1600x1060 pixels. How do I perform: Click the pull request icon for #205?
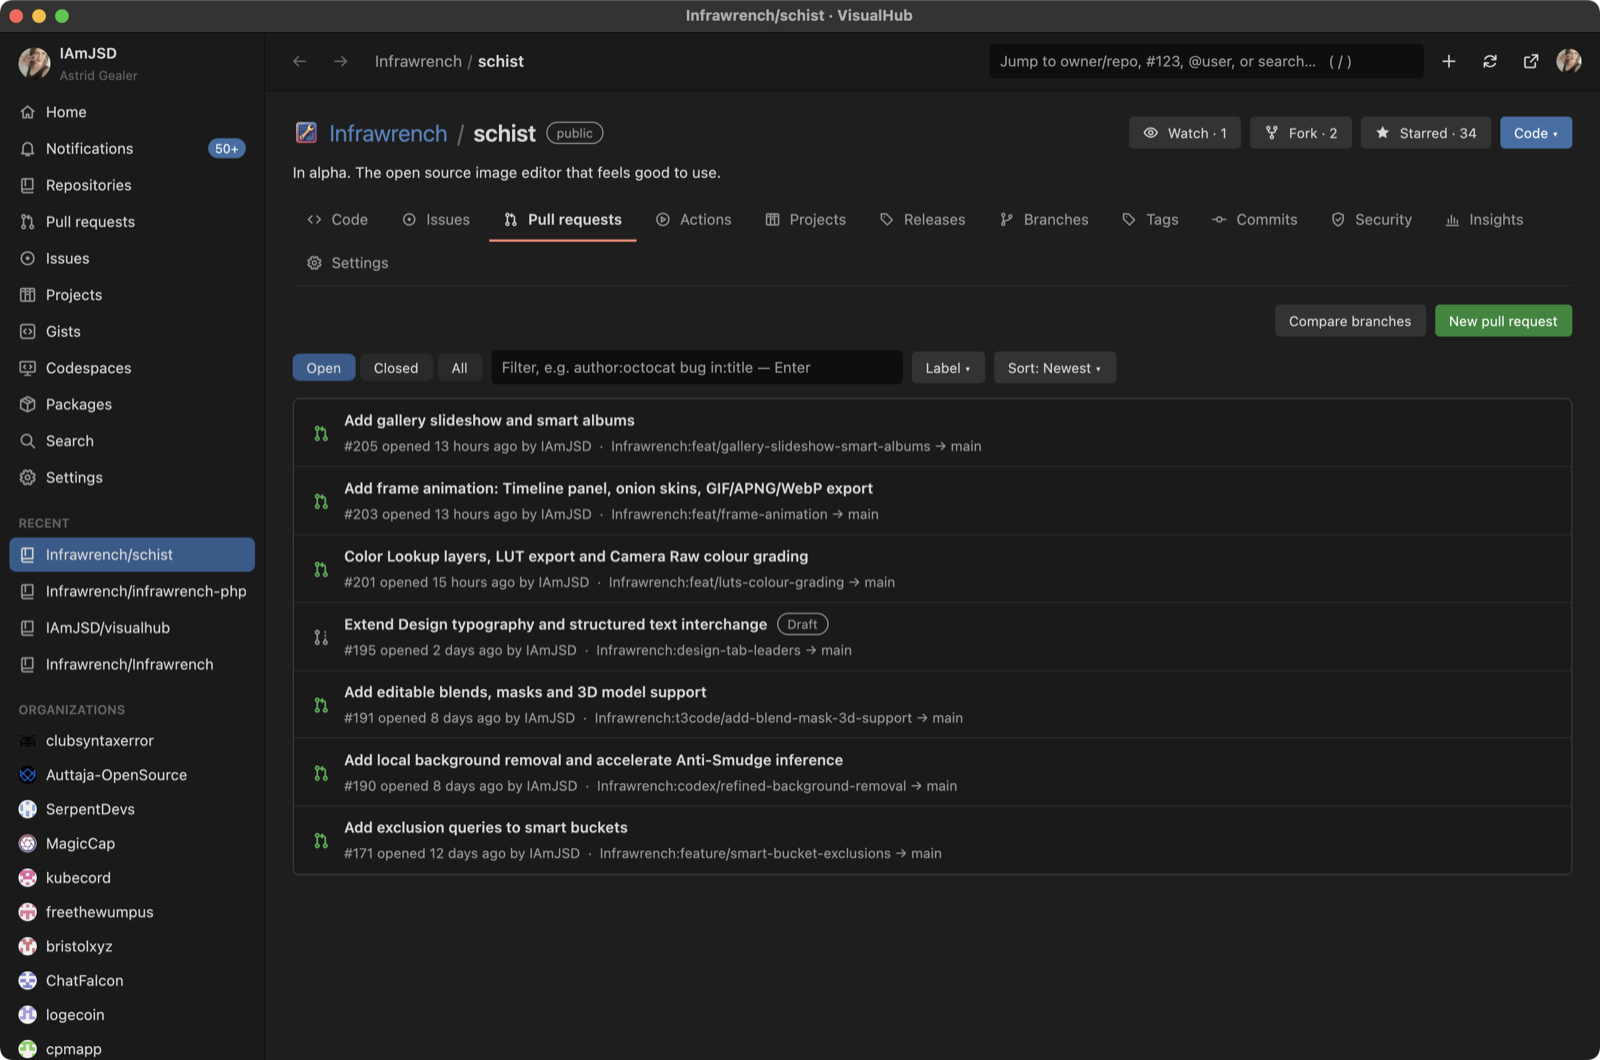pos(321,433)
